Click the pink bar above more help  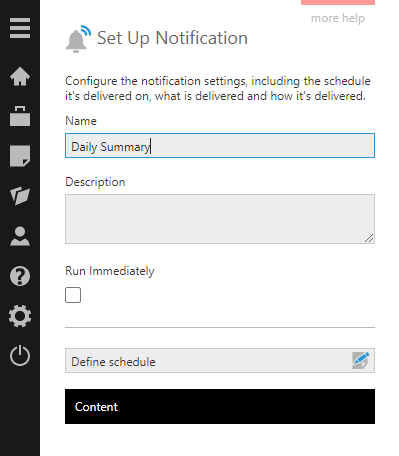[x=338, y=2]
